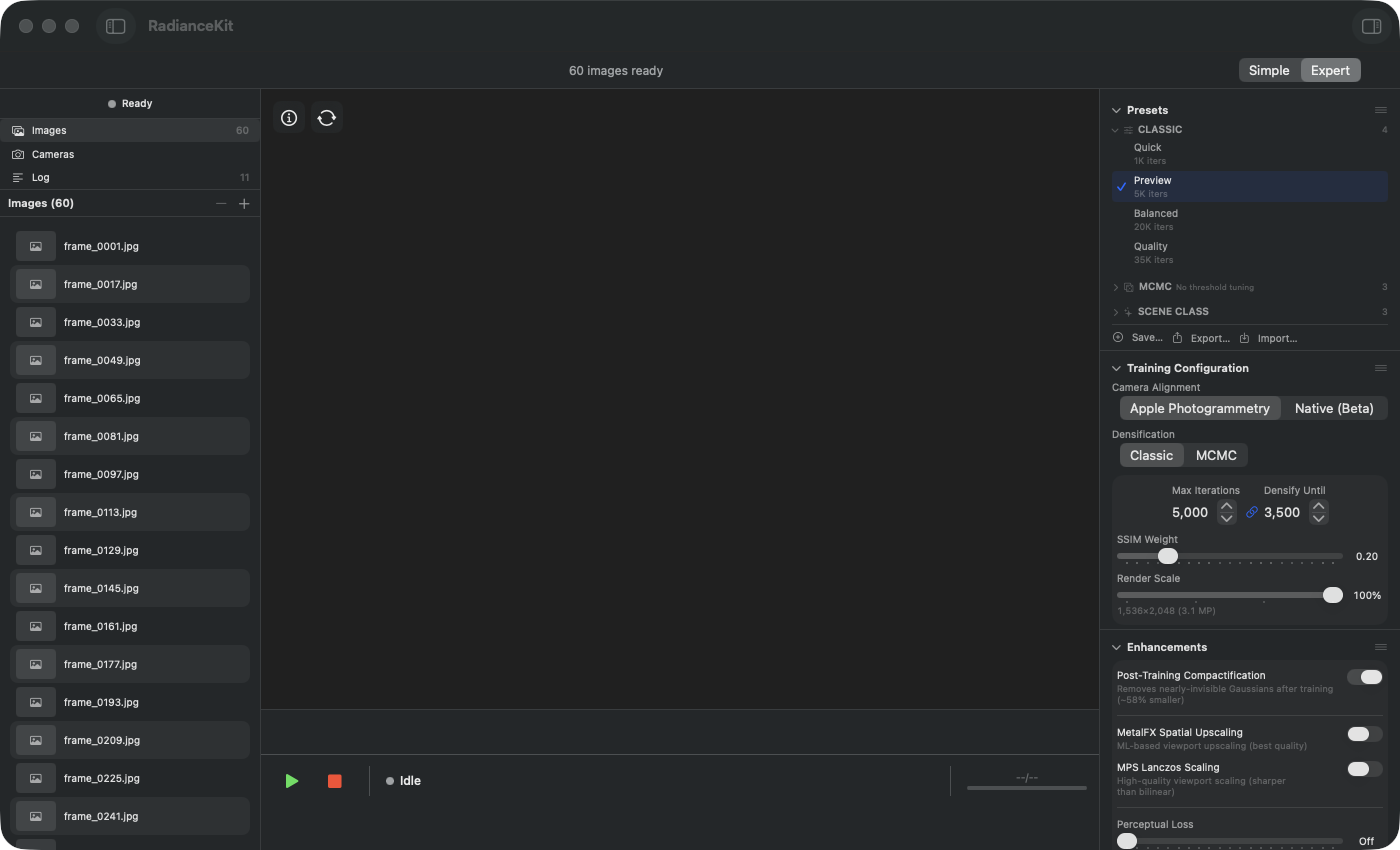Screen dimensions: 1400x850
Task: Select Apple Photogrammetry camera alignment
Action: 1200,408
